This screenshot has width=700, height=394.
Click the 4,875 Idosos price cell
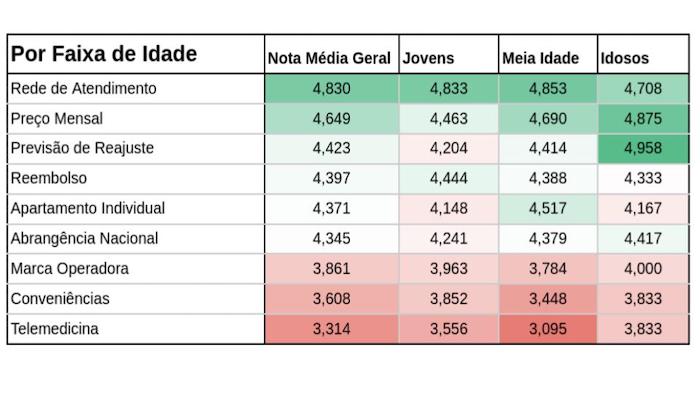pyautogui.click(x=643, y=119)
